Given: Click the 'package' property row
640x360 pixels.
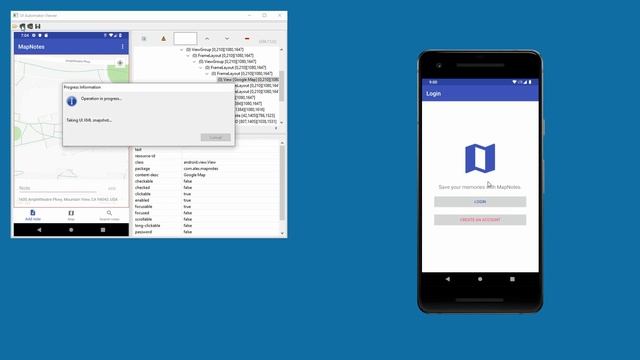Looking at the screenshot, I should pyautogui.click(x=206, y=169).
